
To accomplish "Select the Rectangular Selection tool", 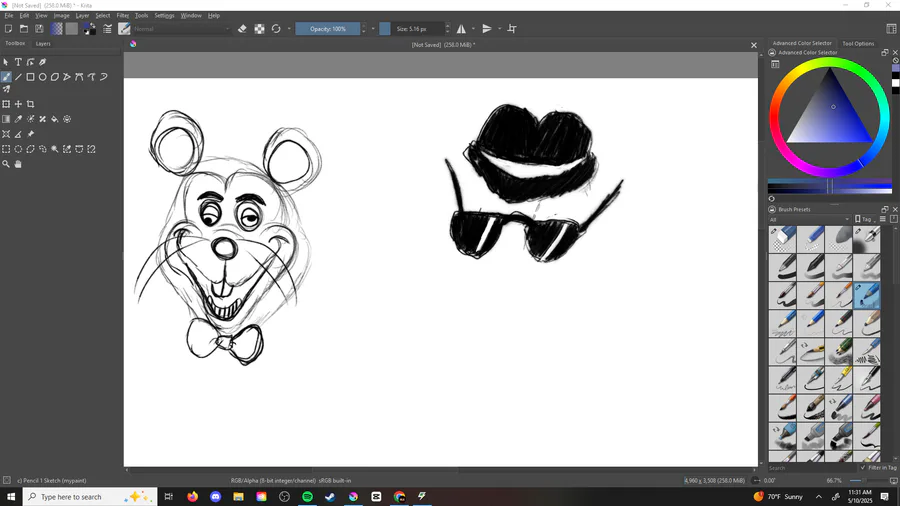I will pyautogui.click(x=6, y=149).
